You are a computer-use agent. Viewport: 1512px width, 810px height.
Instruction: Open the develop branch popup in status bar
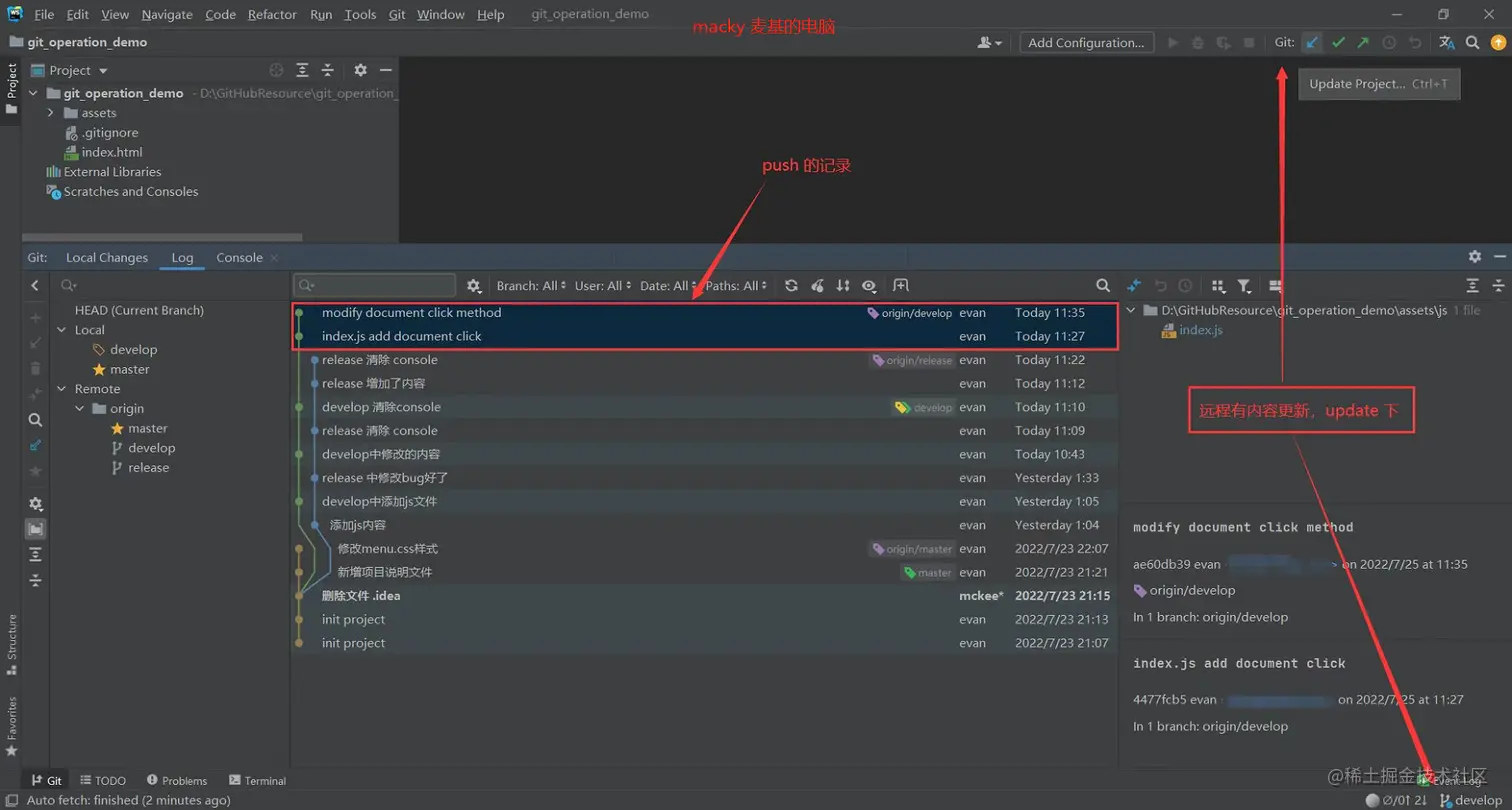(1476, 799)
